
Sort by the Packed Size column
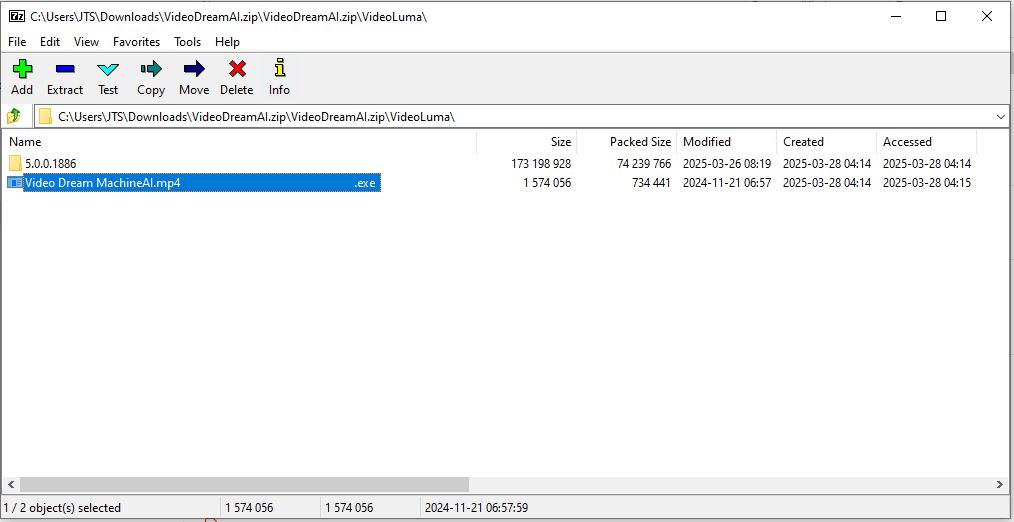point(640,142)
